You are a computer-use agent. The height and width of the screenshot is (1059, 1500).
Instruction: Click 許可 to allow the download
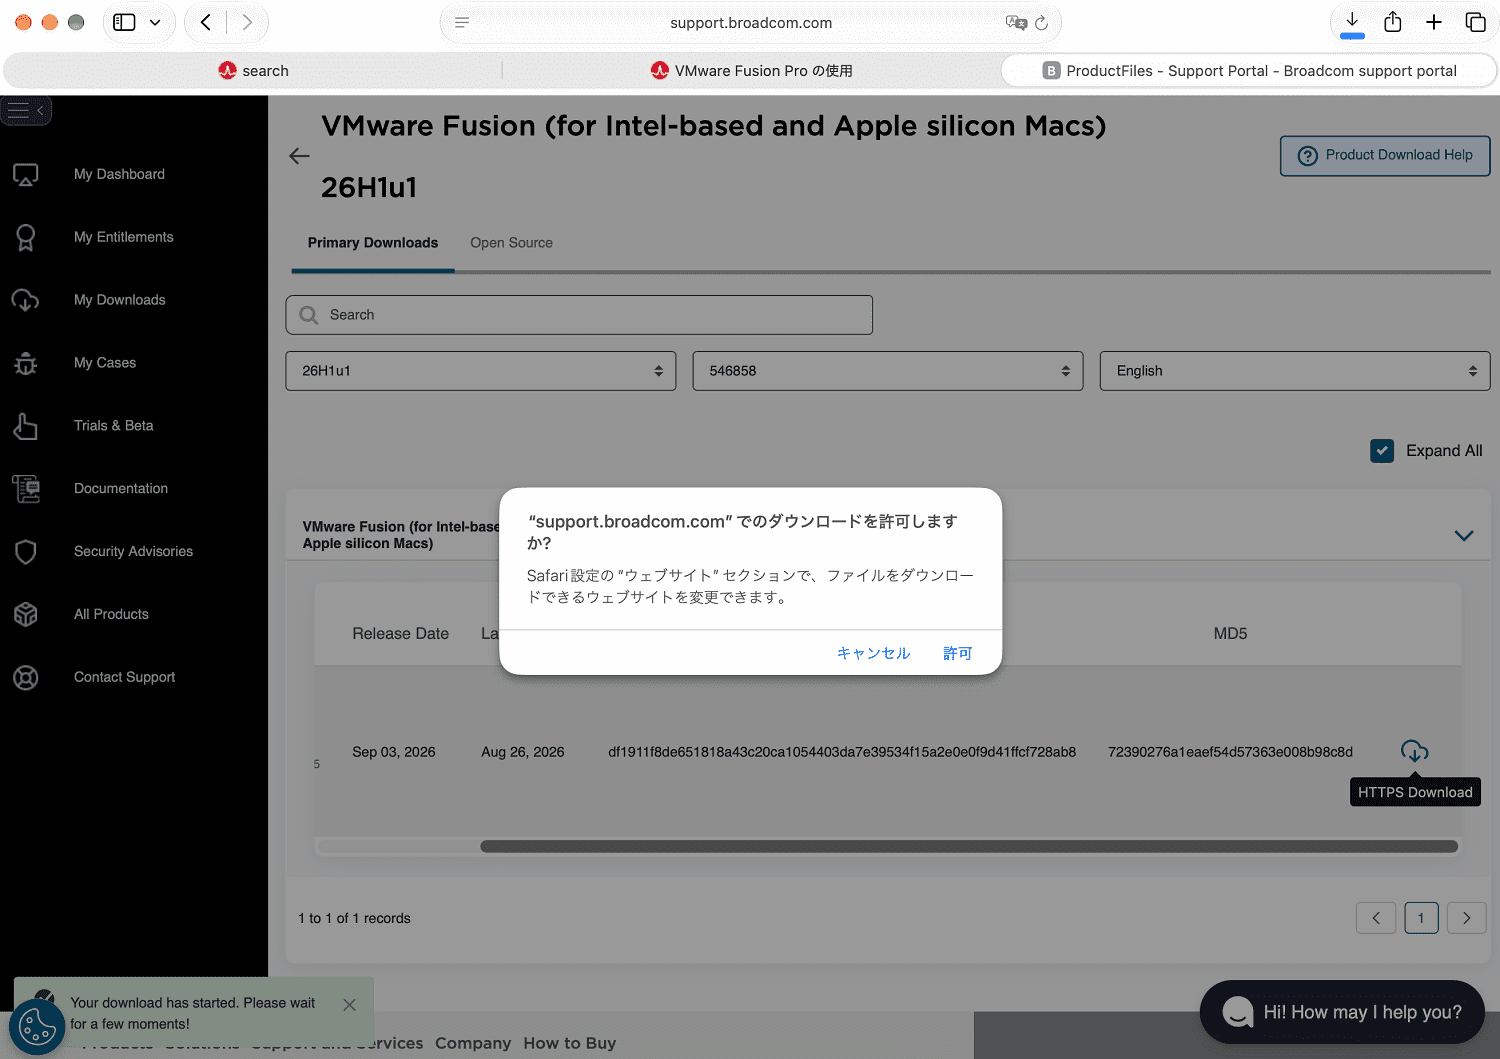[x=958, y=653]
